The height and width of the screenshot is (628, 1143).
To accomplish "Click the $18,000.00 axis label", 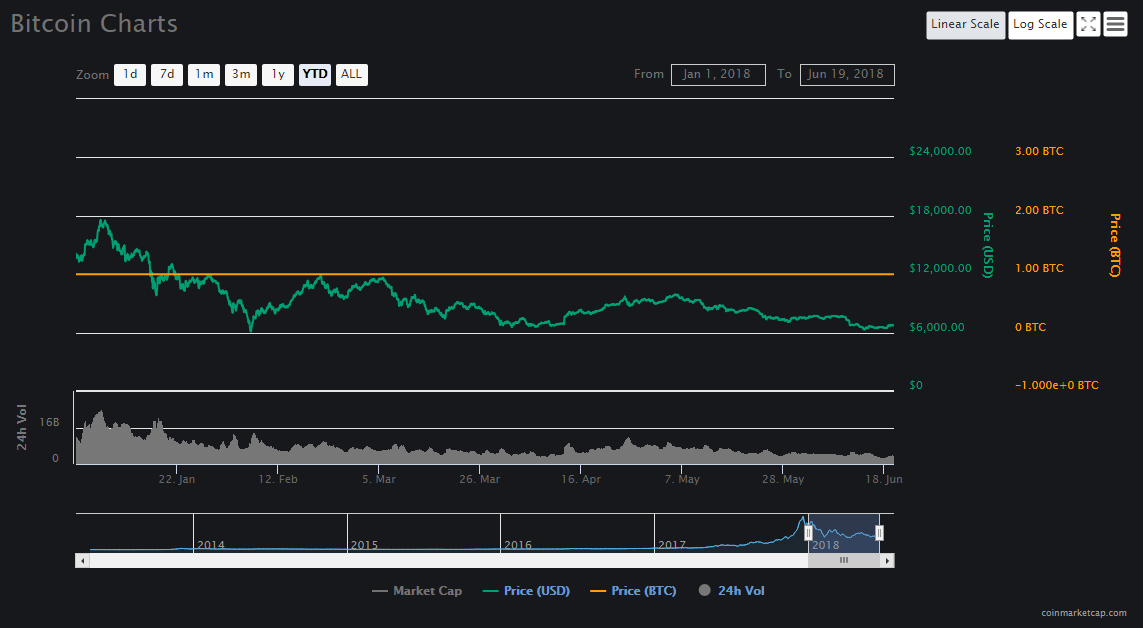I will [x=940, y=210].
